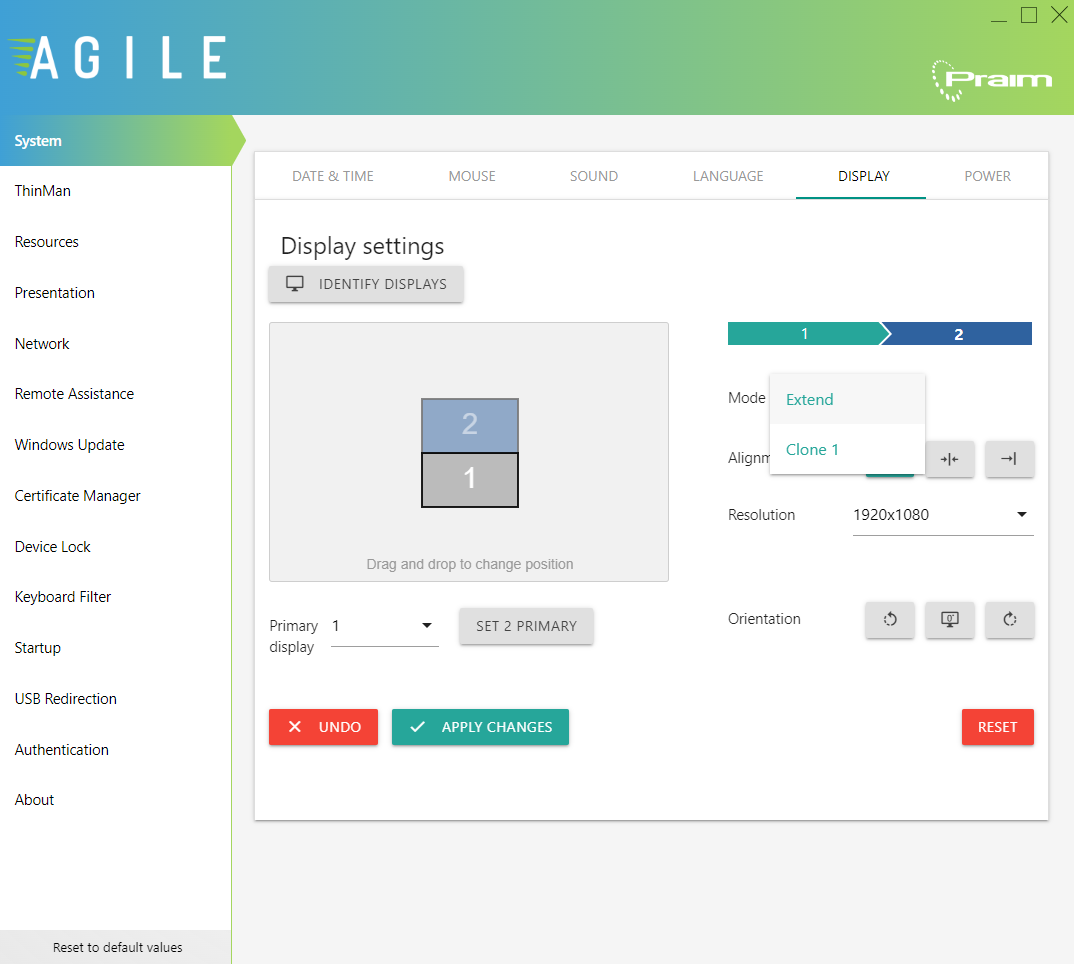
Task: Select Extend mode option
Action: [x=847, y=399]
